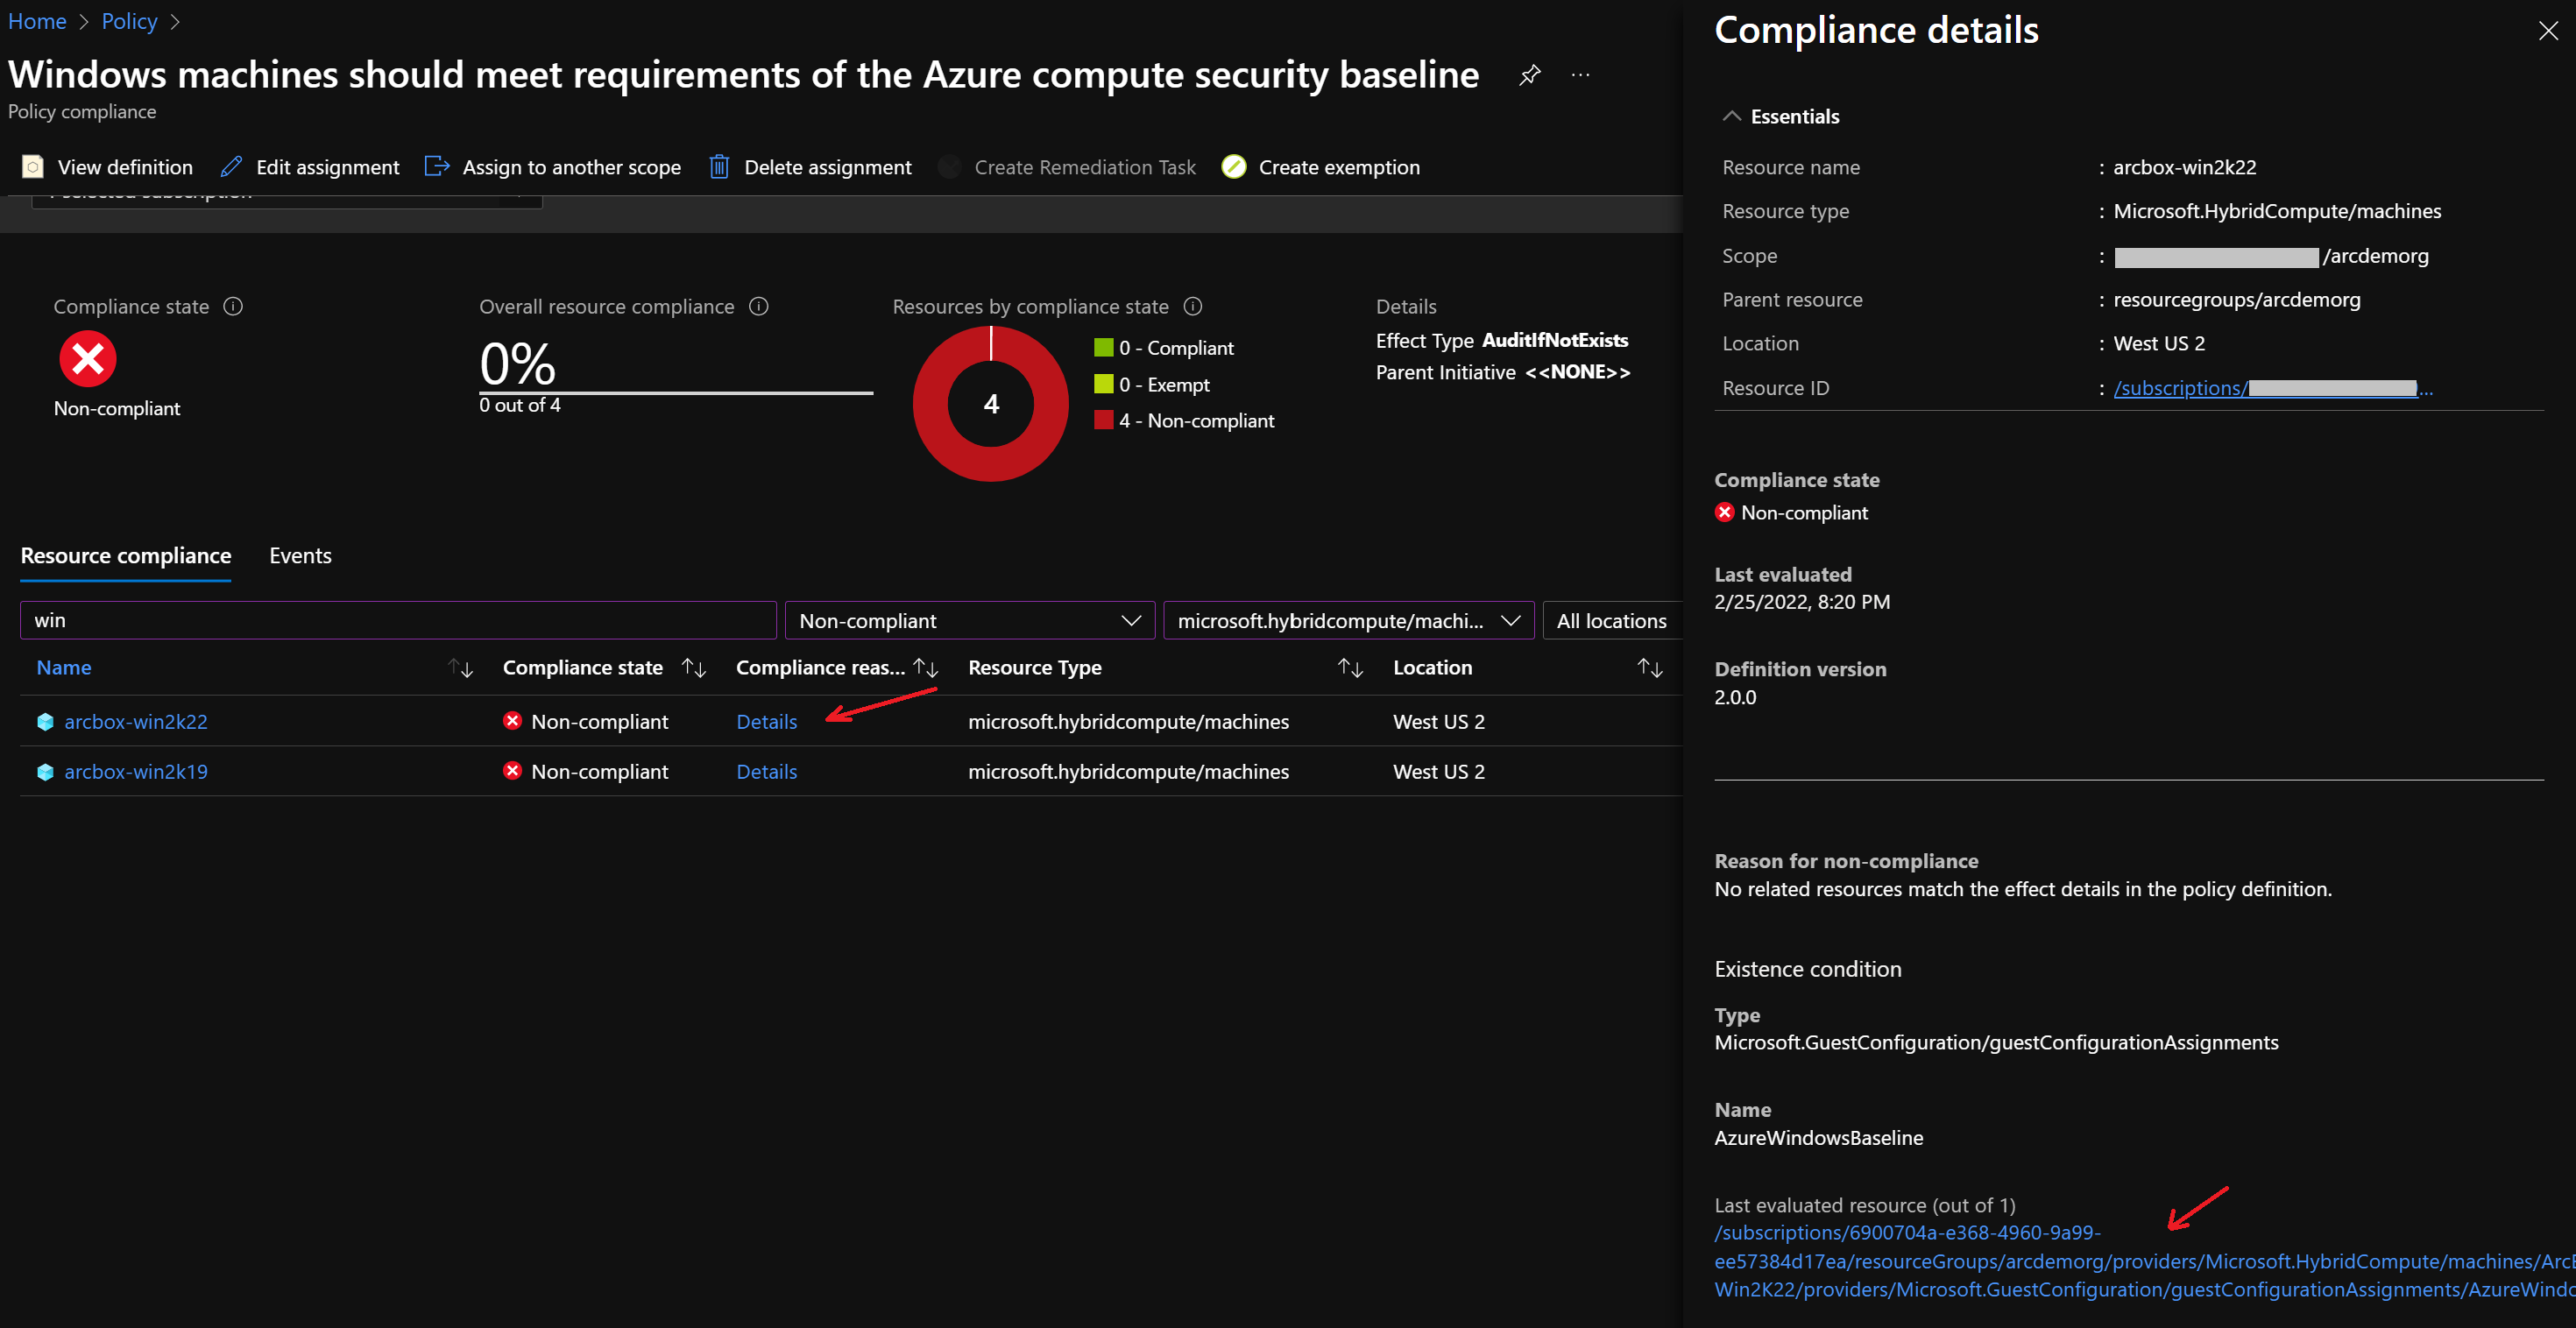The width and height of the screenshot is (2576, 1328).
Task: Open Details link for arcbox-win2k19
Action: pyautogui.click(x=766, y=772)
